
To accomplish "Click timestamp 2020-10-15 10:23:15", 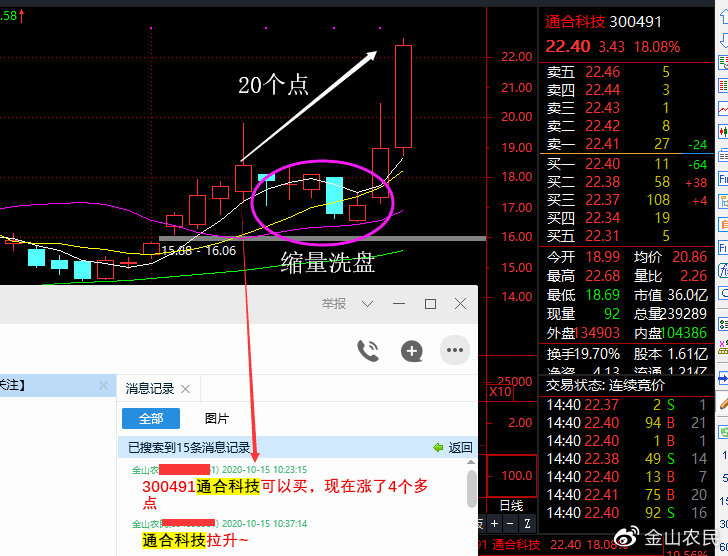I will point(264,470).
